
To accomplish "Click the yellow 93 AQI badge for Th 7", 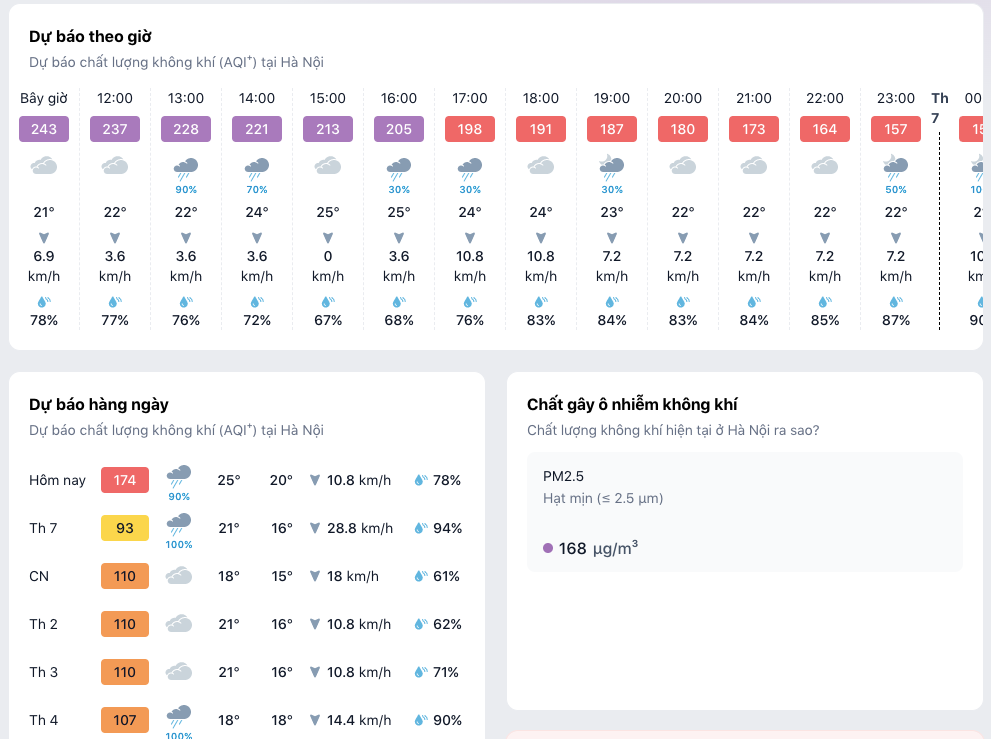I will (125, 528).
